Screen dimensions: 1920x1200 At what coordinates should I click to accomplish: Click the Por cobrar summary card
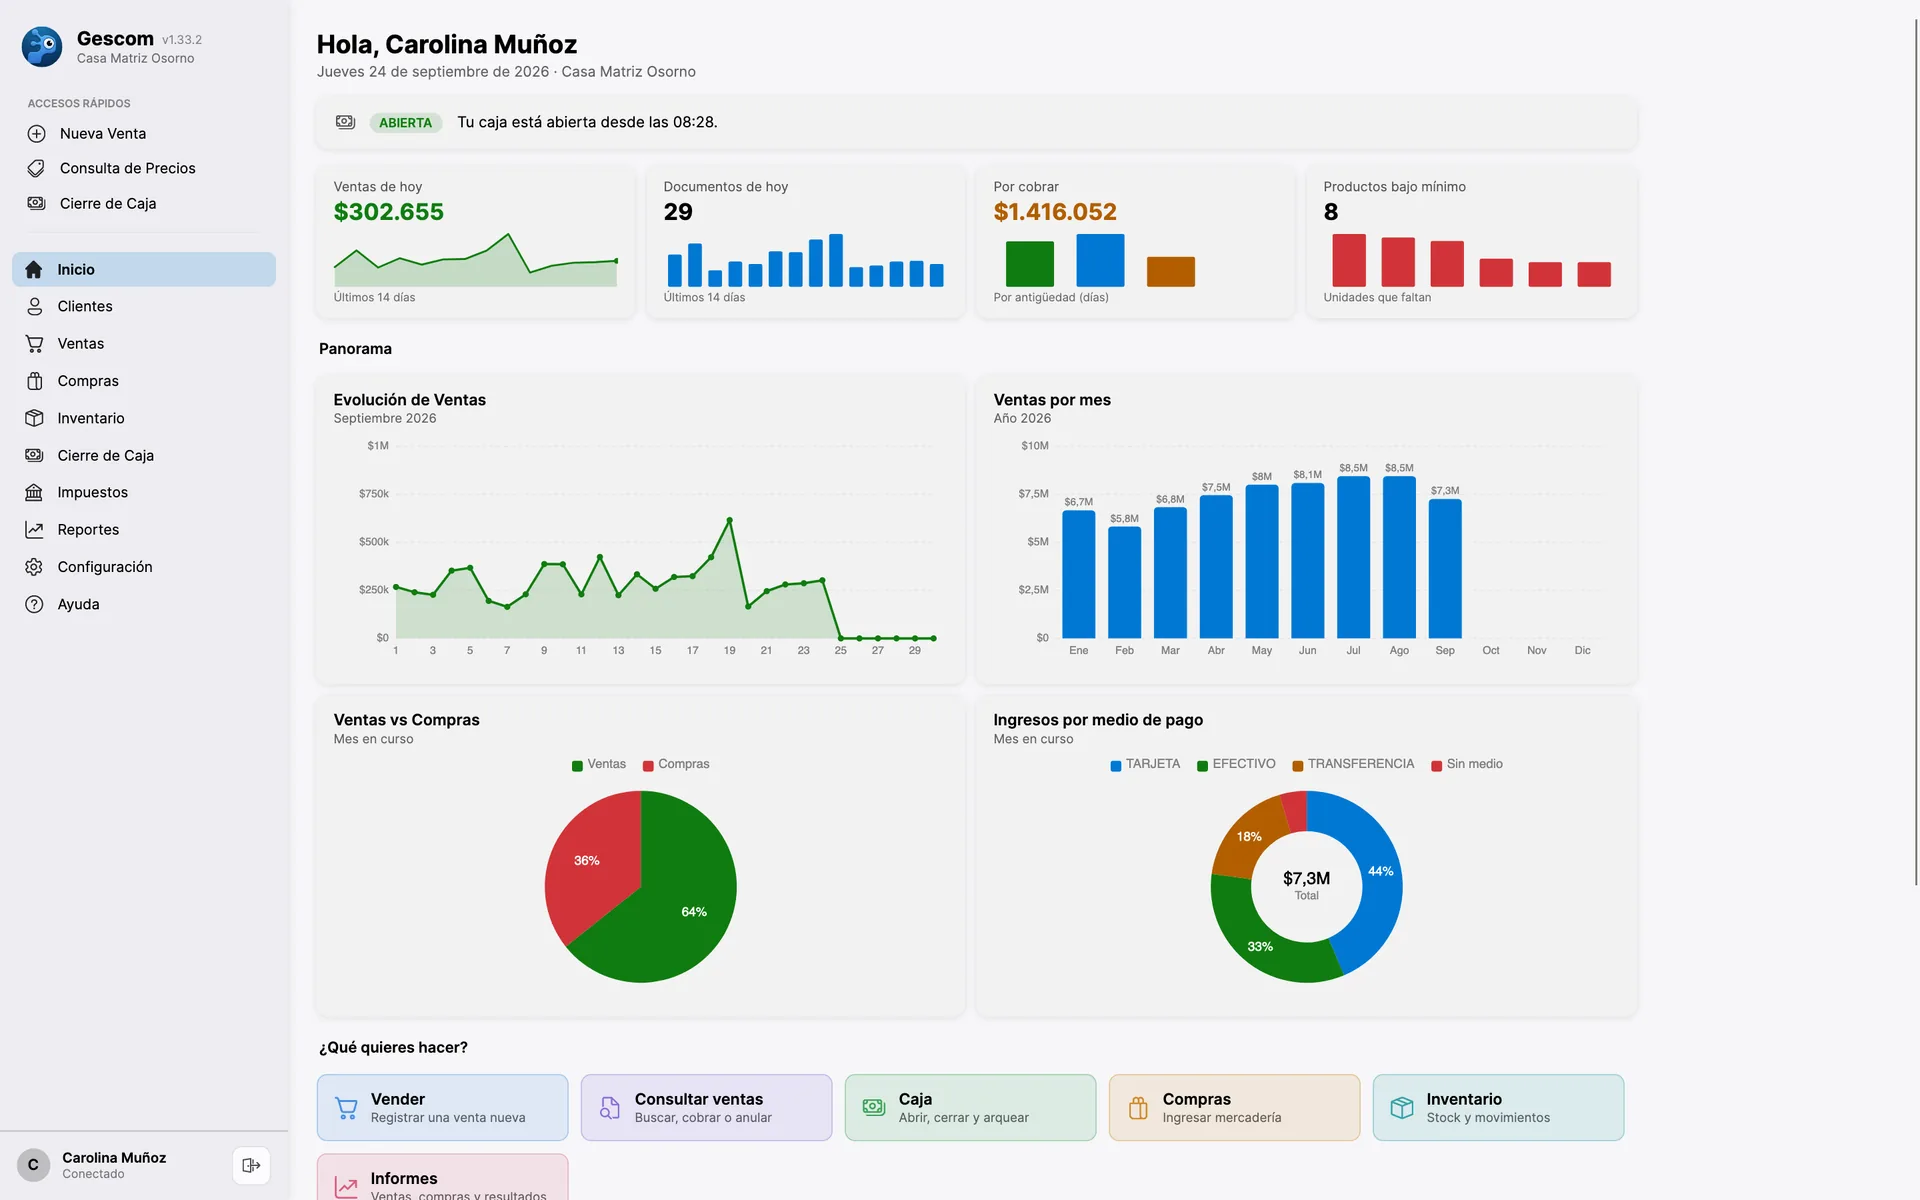point(1135,242)
